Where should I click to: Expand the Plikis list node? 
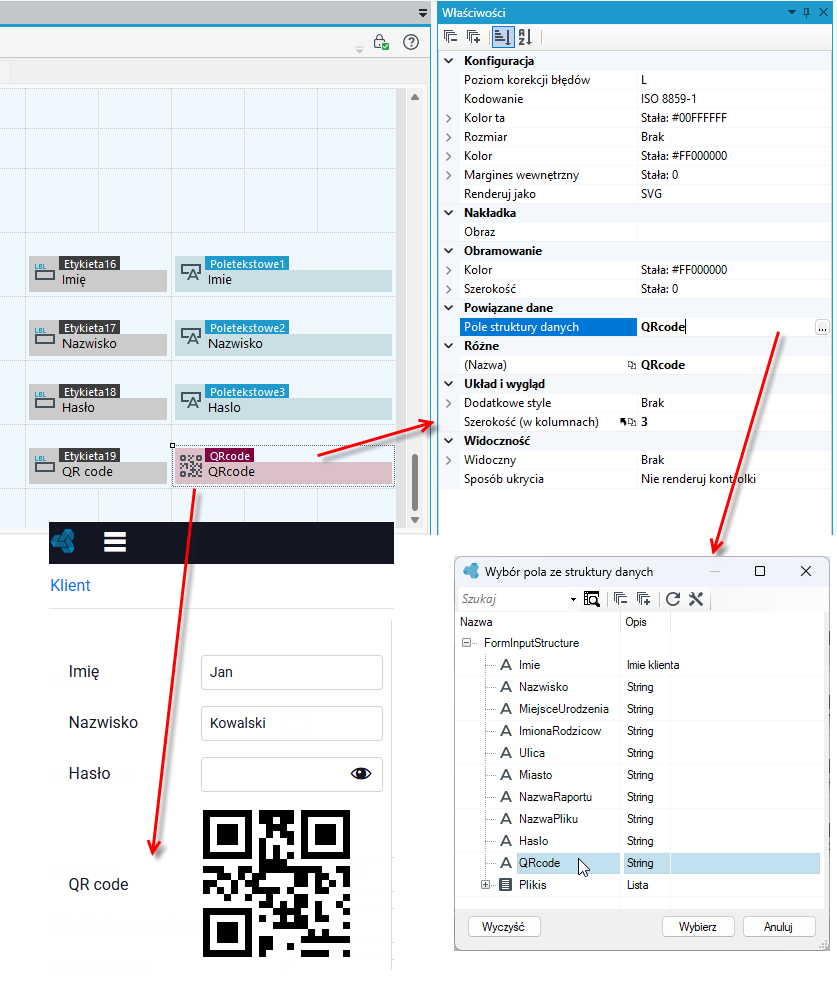(x=485, y=884)
